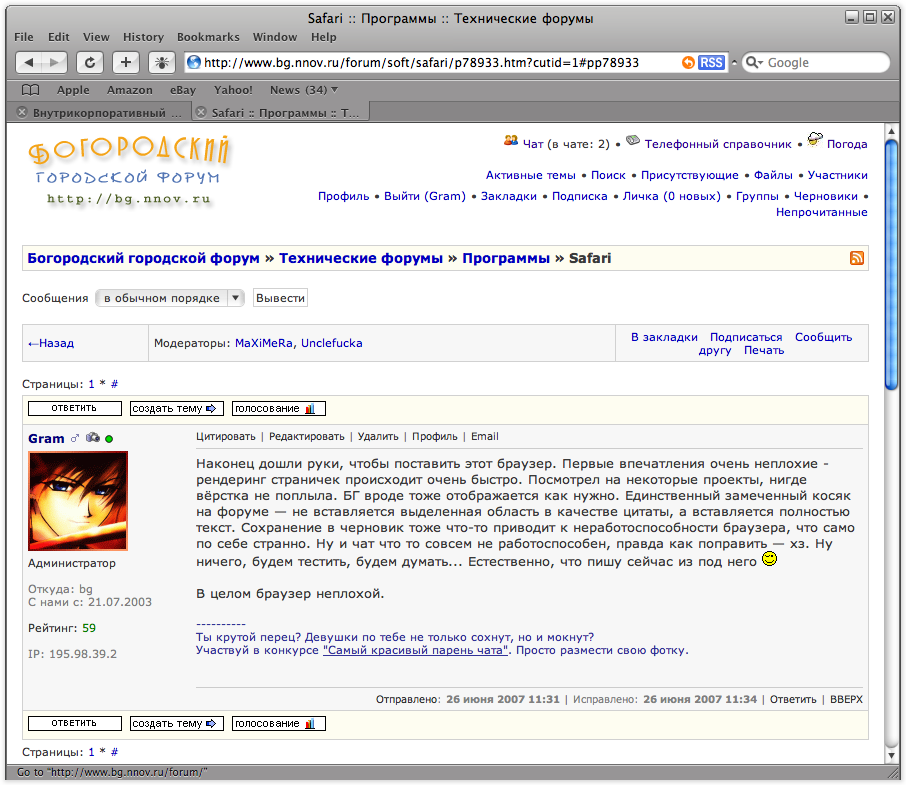
Task: Open the History menu
Action: point(143,37)
